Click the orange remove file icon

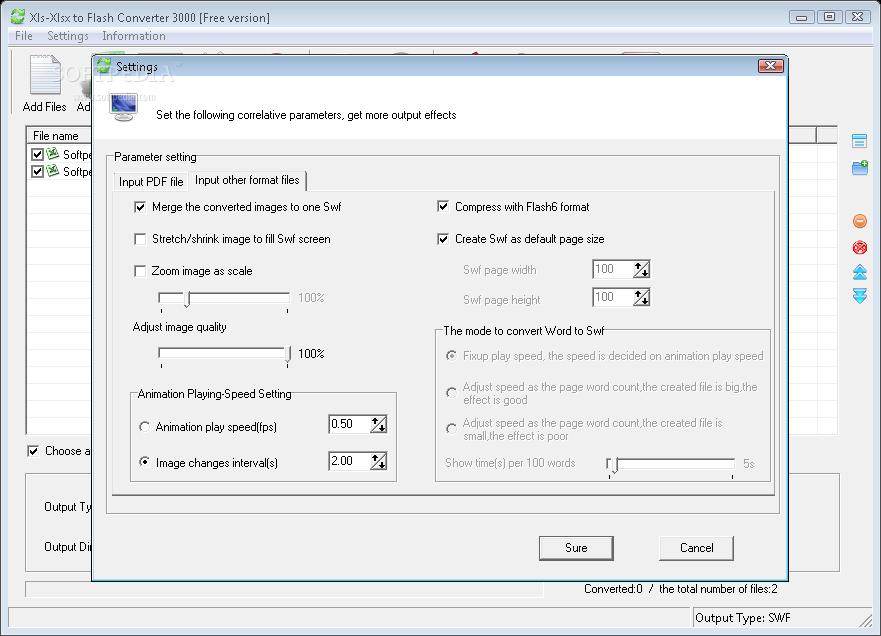860,221
